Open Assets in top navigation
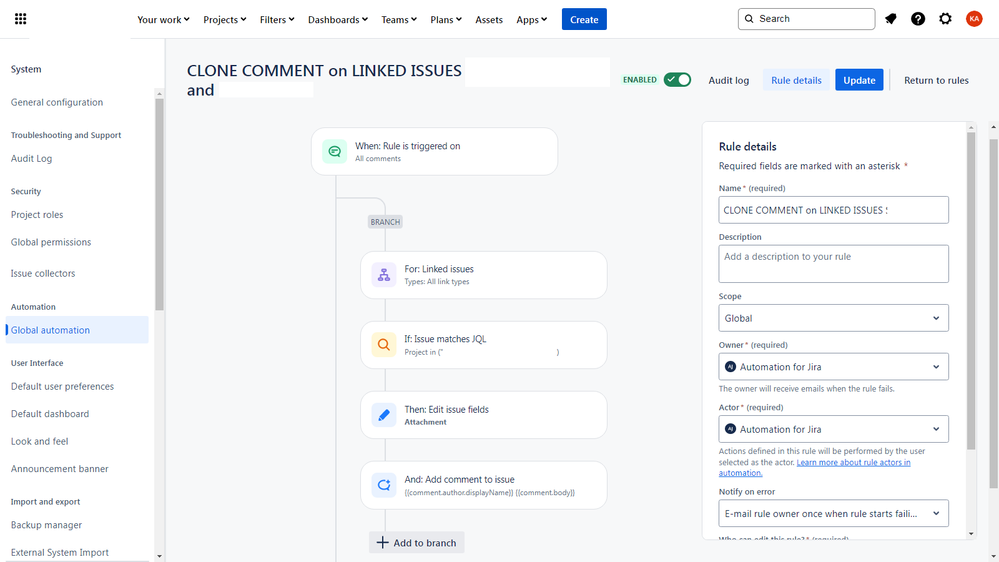Screen dimensions: 999x562 click(489, 20)
